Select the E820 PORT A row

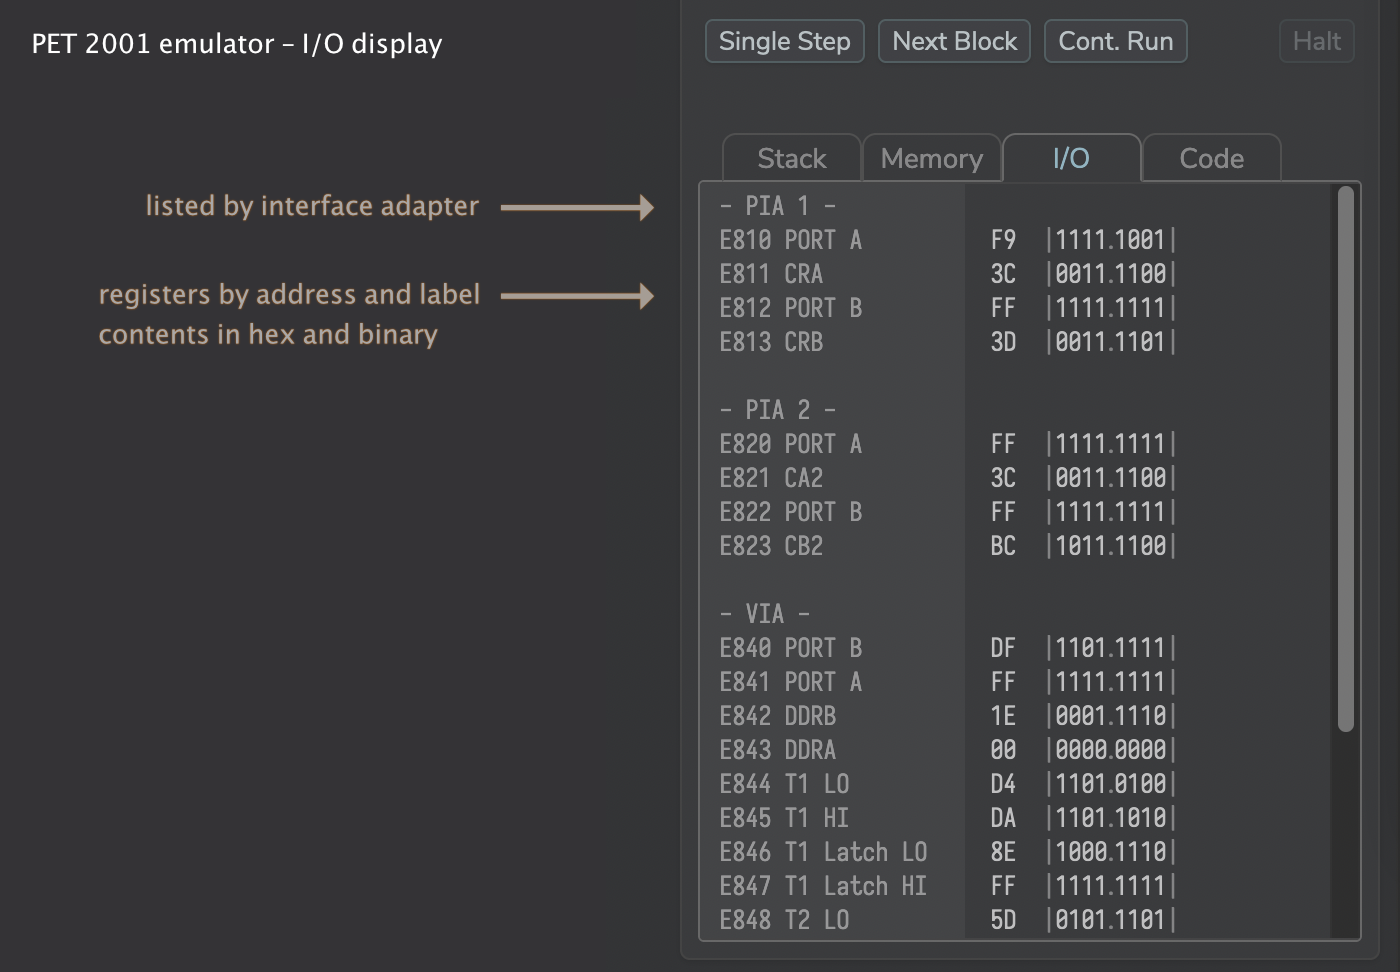1017,444
